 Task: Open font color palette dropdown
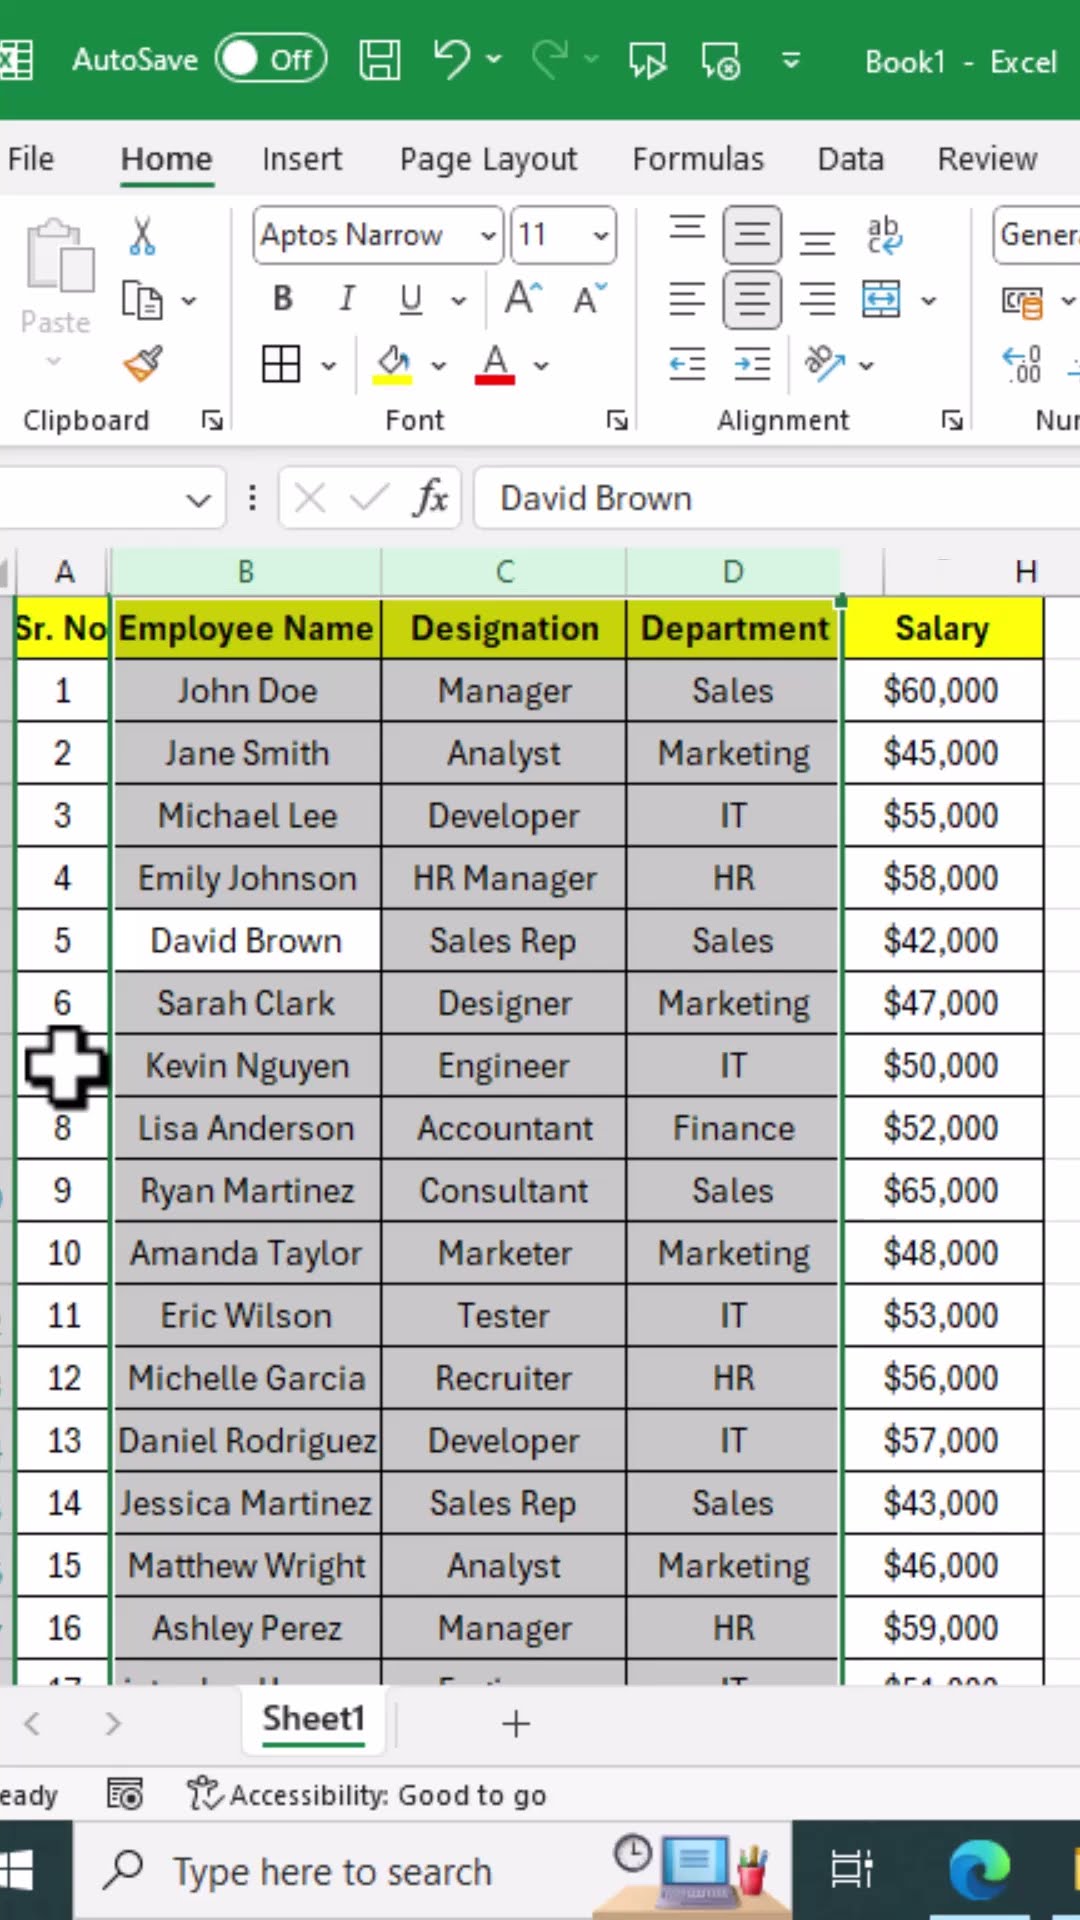(x=541, y=365)
